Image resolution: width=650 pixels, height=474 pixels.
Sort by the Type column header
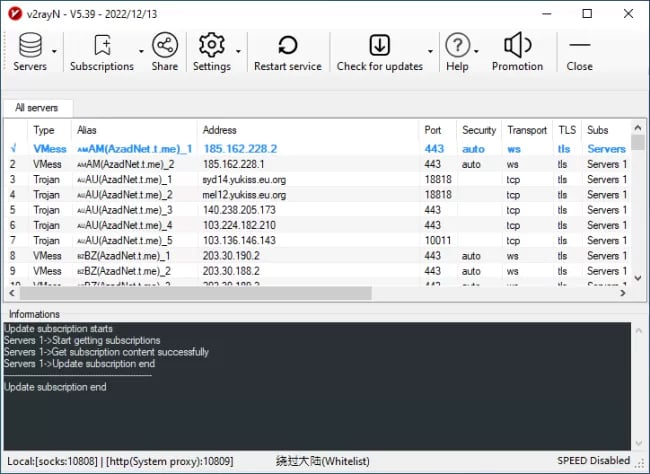pos(44,130)
